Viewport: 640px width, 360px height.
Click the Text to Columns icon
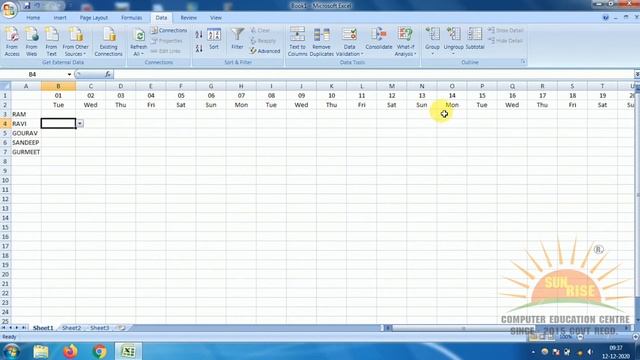pos(297,42)
